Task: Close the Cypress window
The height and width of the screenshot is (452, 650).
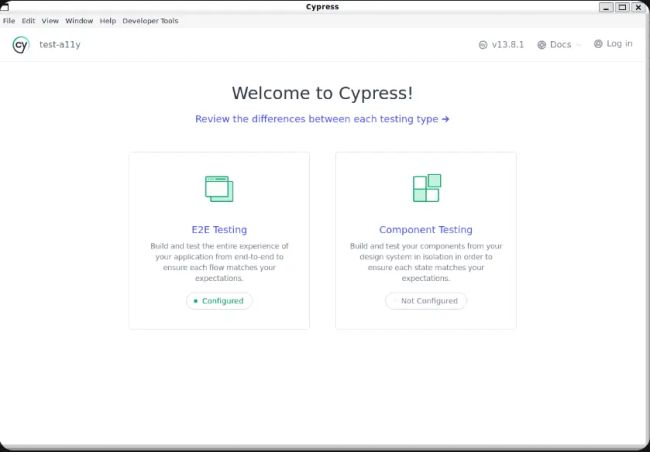Action: coord(638,7)
